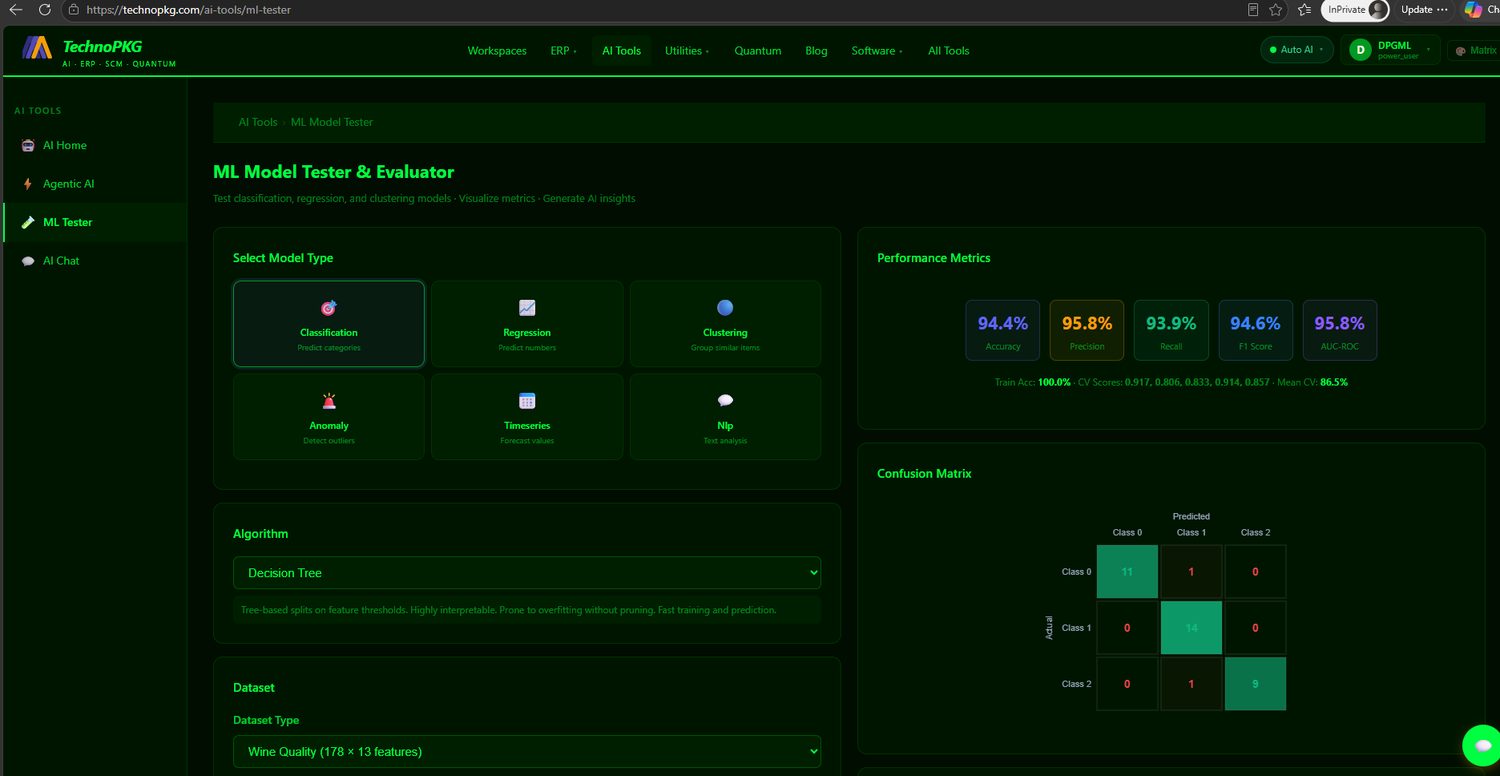Image resolution: width=1500 pixels, height=776 pixels.
Task: Open the AI Chat speech bubble icon
Action: (28, 261)
